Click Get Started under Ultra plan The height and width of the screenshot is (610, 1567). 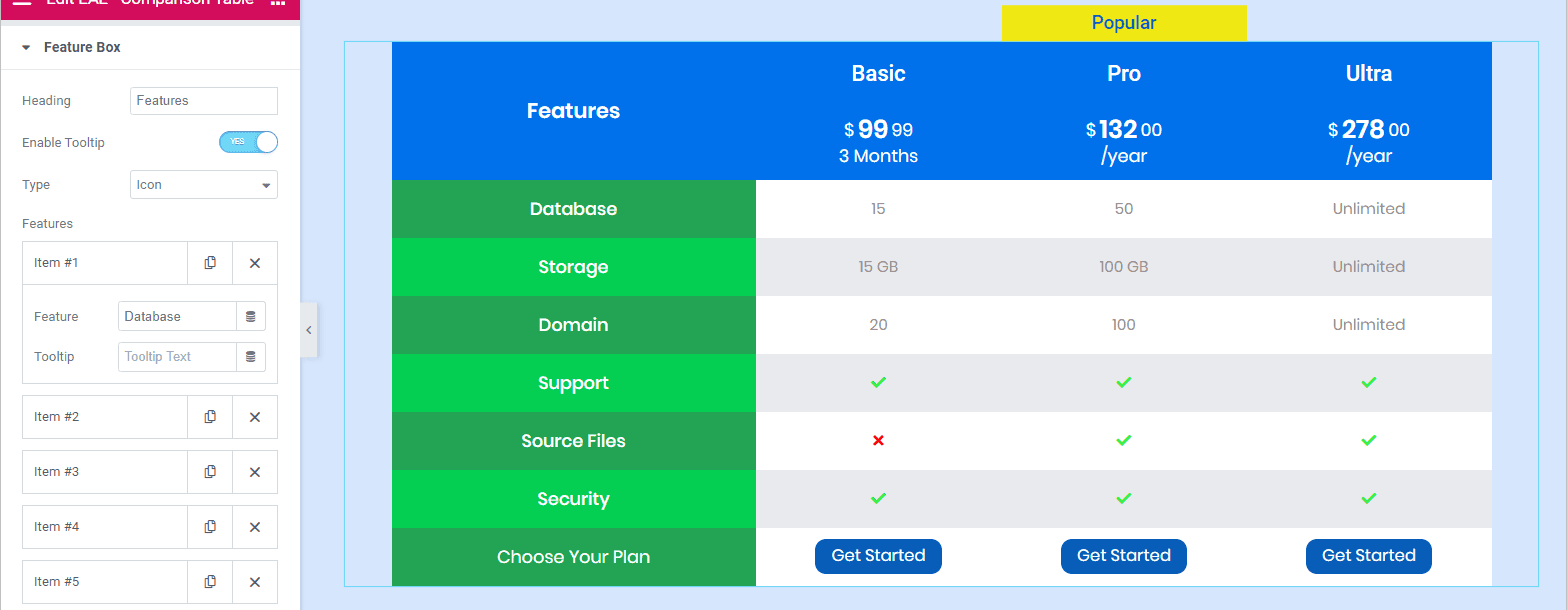[x=1369, y=556]
